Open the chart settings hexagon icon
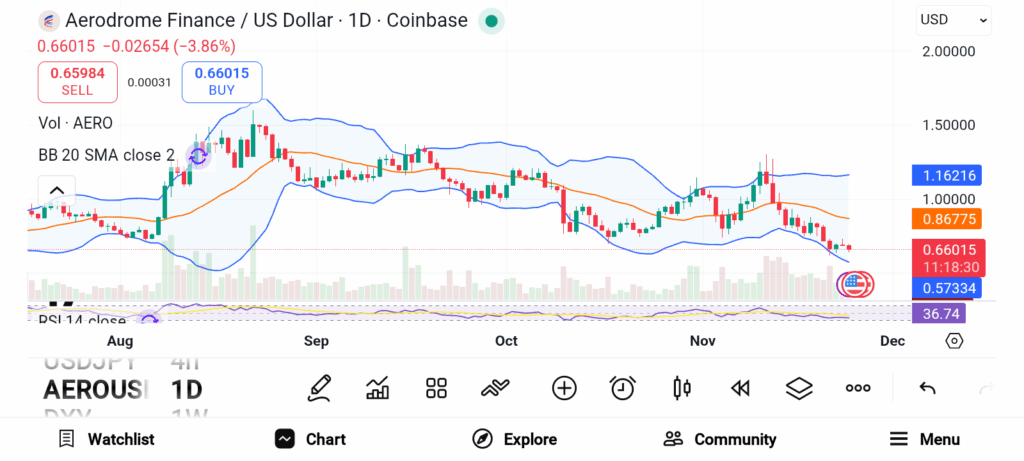This screenshot has height=461, width=1024. 954,341
